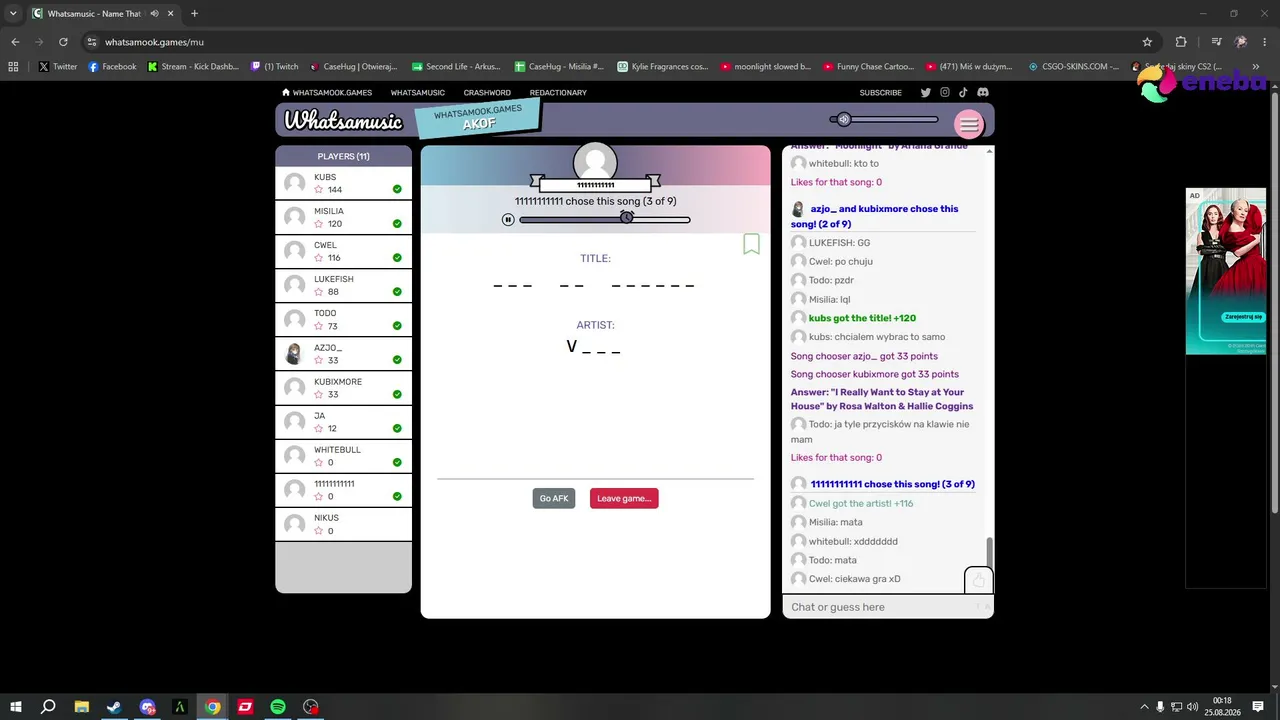Open the ad banner on the right
This screenshot has width=1280, height=720.
click(x=1225, y=271)
